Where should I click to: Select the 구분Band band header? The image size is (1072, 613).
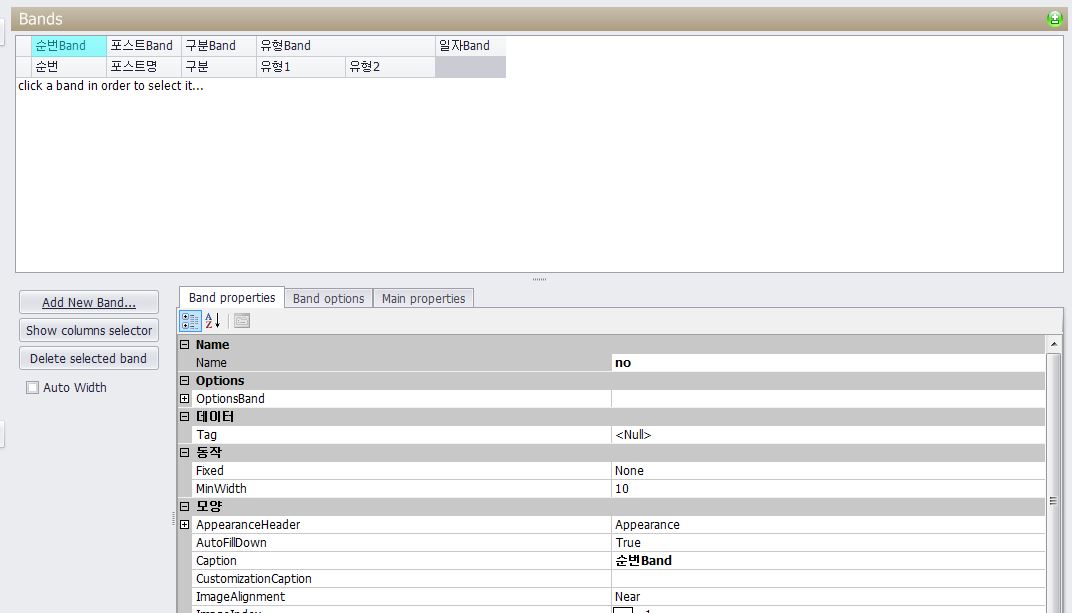[219, 46]
